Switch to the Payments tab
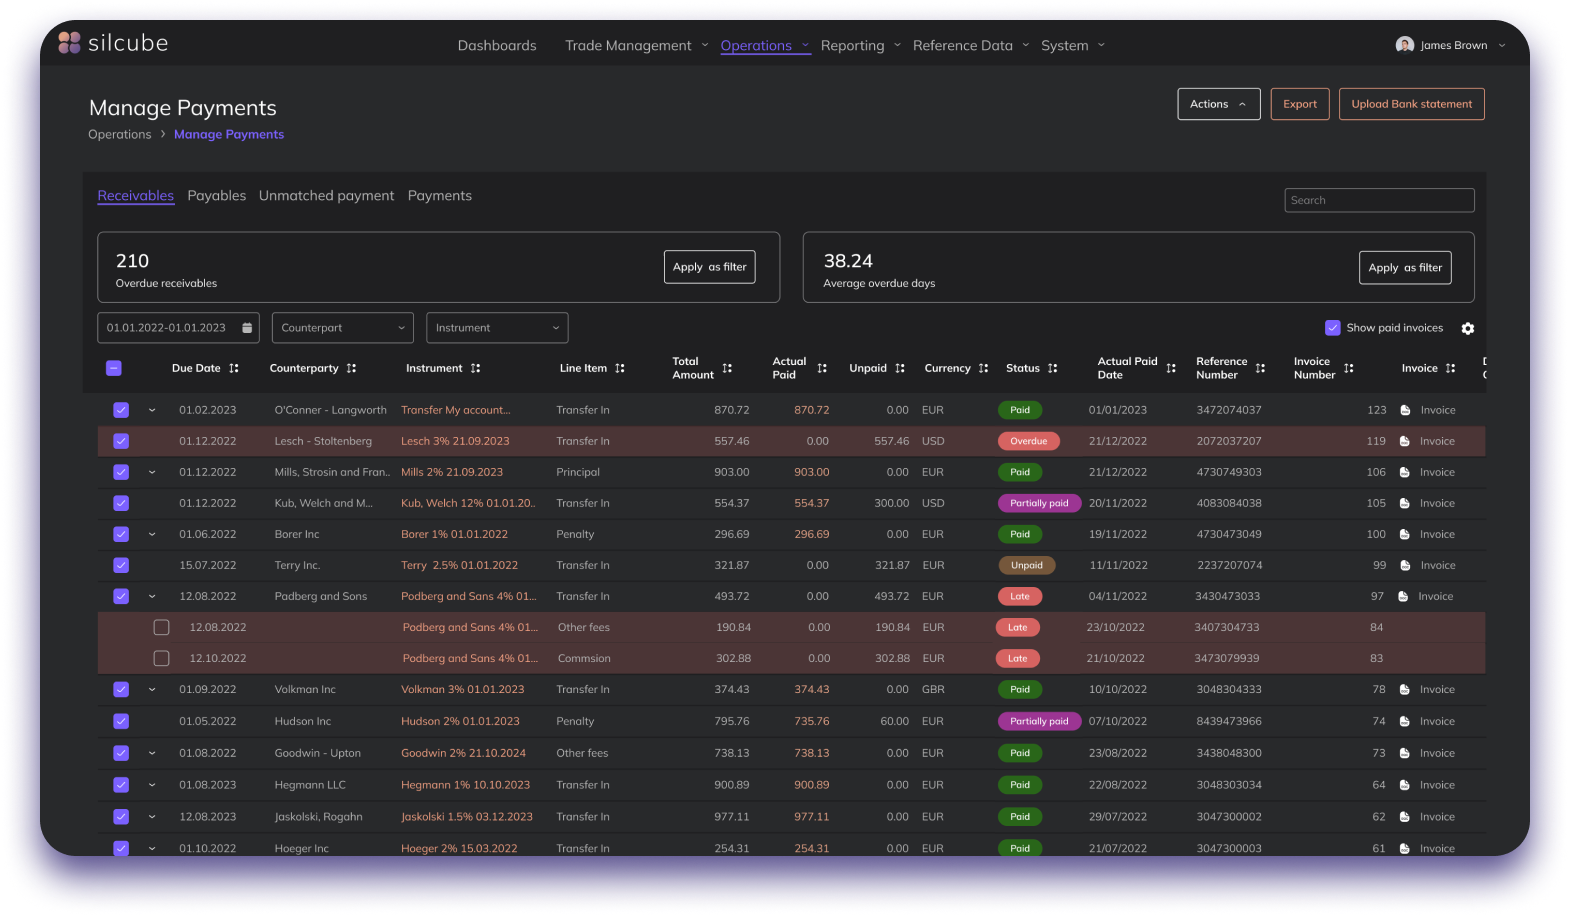 click(440, 196)
